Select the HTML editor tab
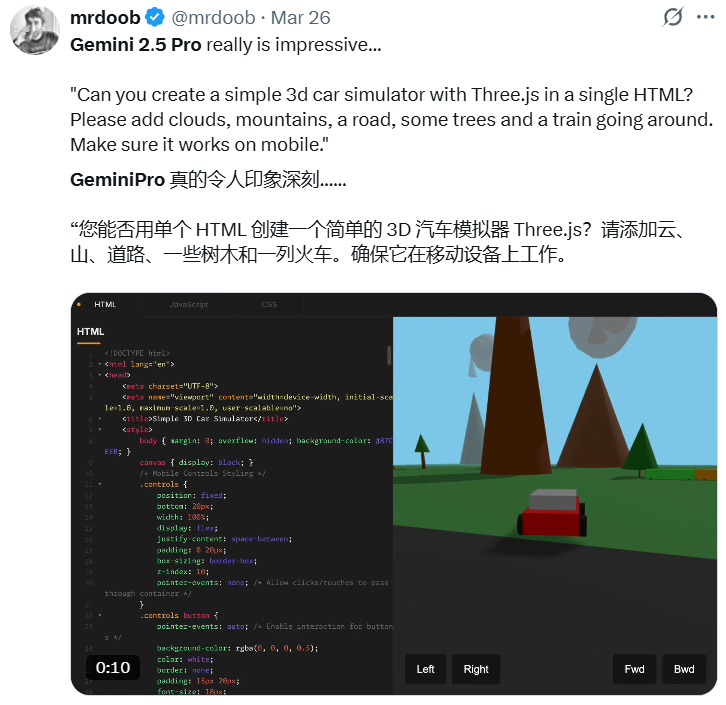The image size is (726, 705). (105, 304)
